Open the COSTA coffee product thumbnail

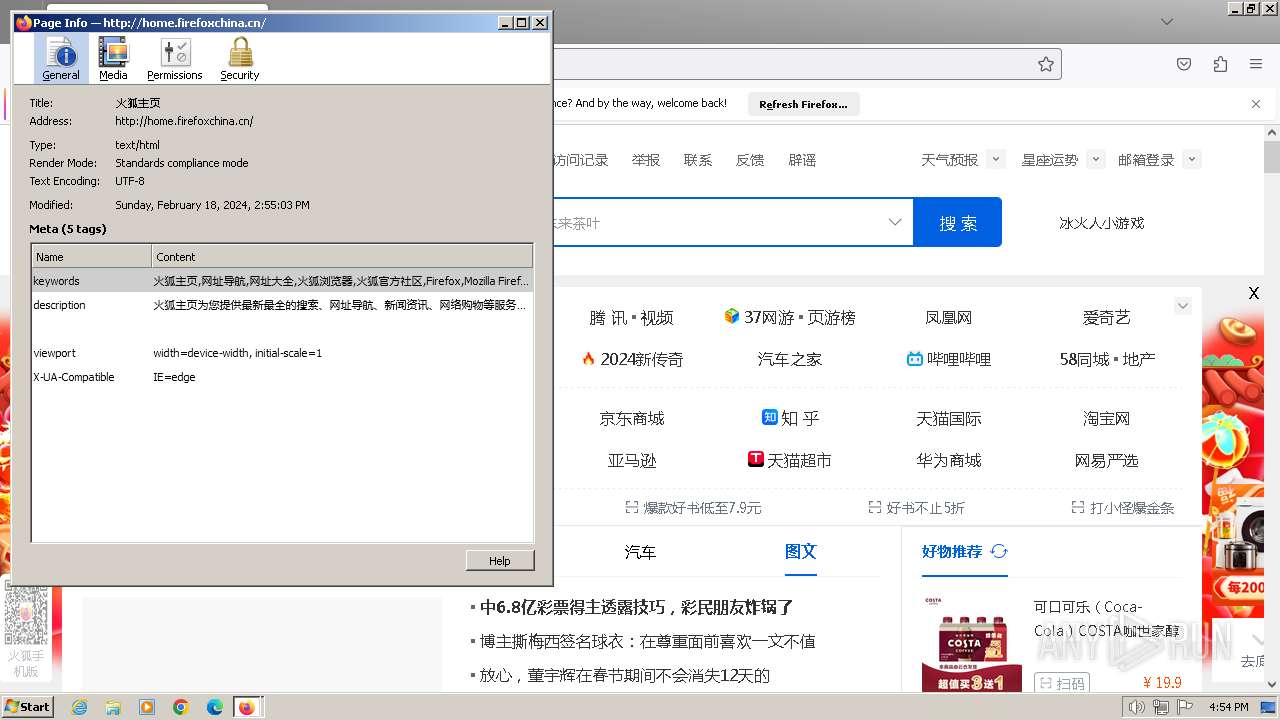(972, 642)
